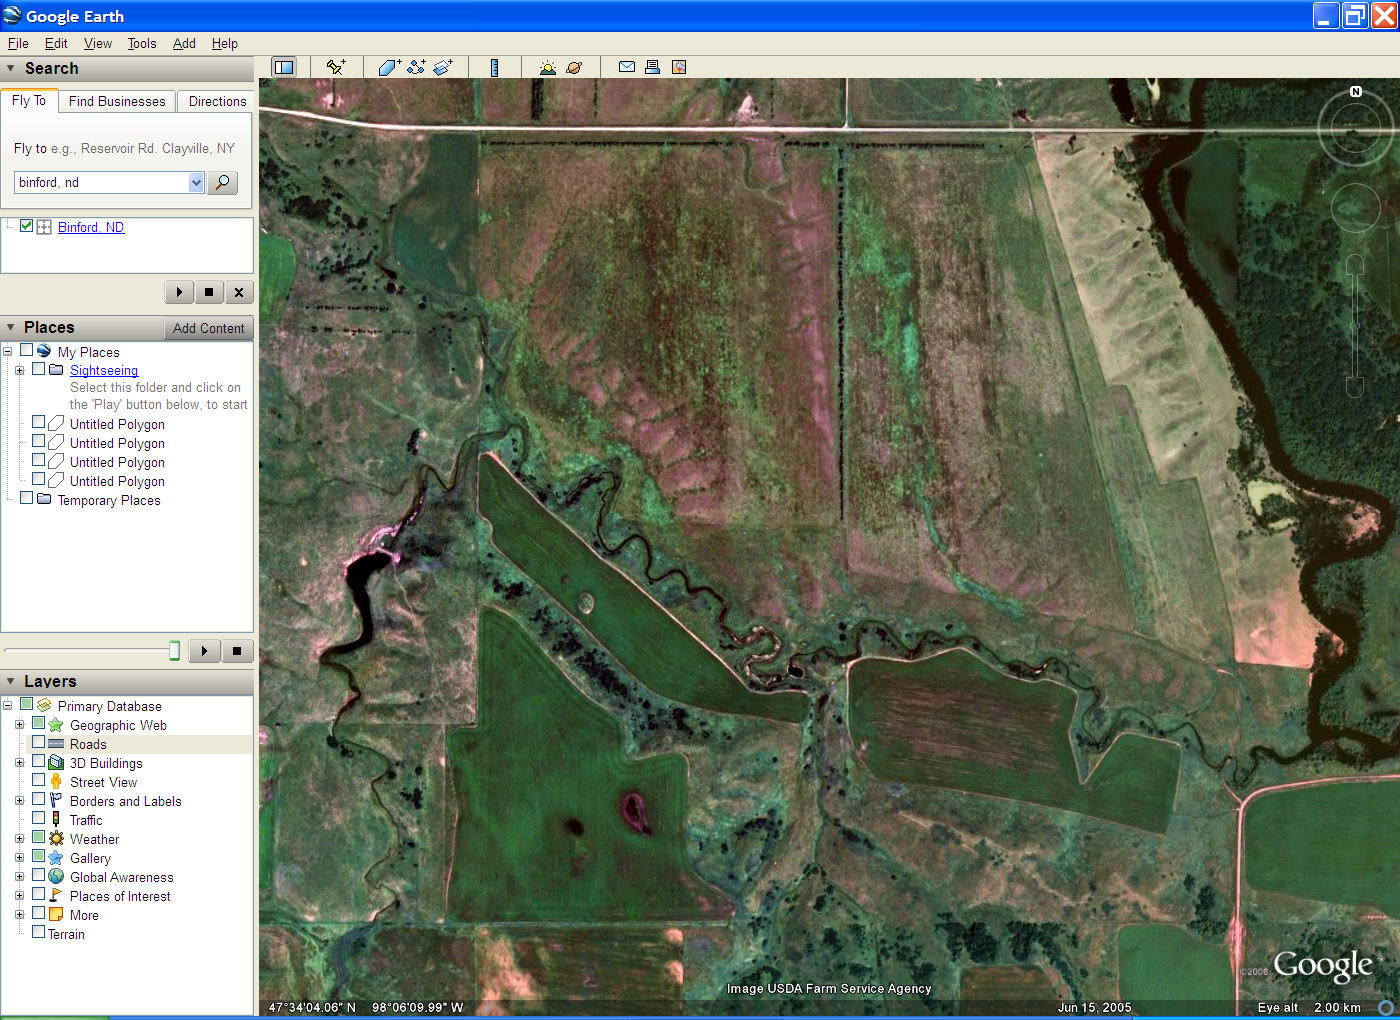Open the Add menu
The image size is (1400, 1020).
tap(184, 43)
